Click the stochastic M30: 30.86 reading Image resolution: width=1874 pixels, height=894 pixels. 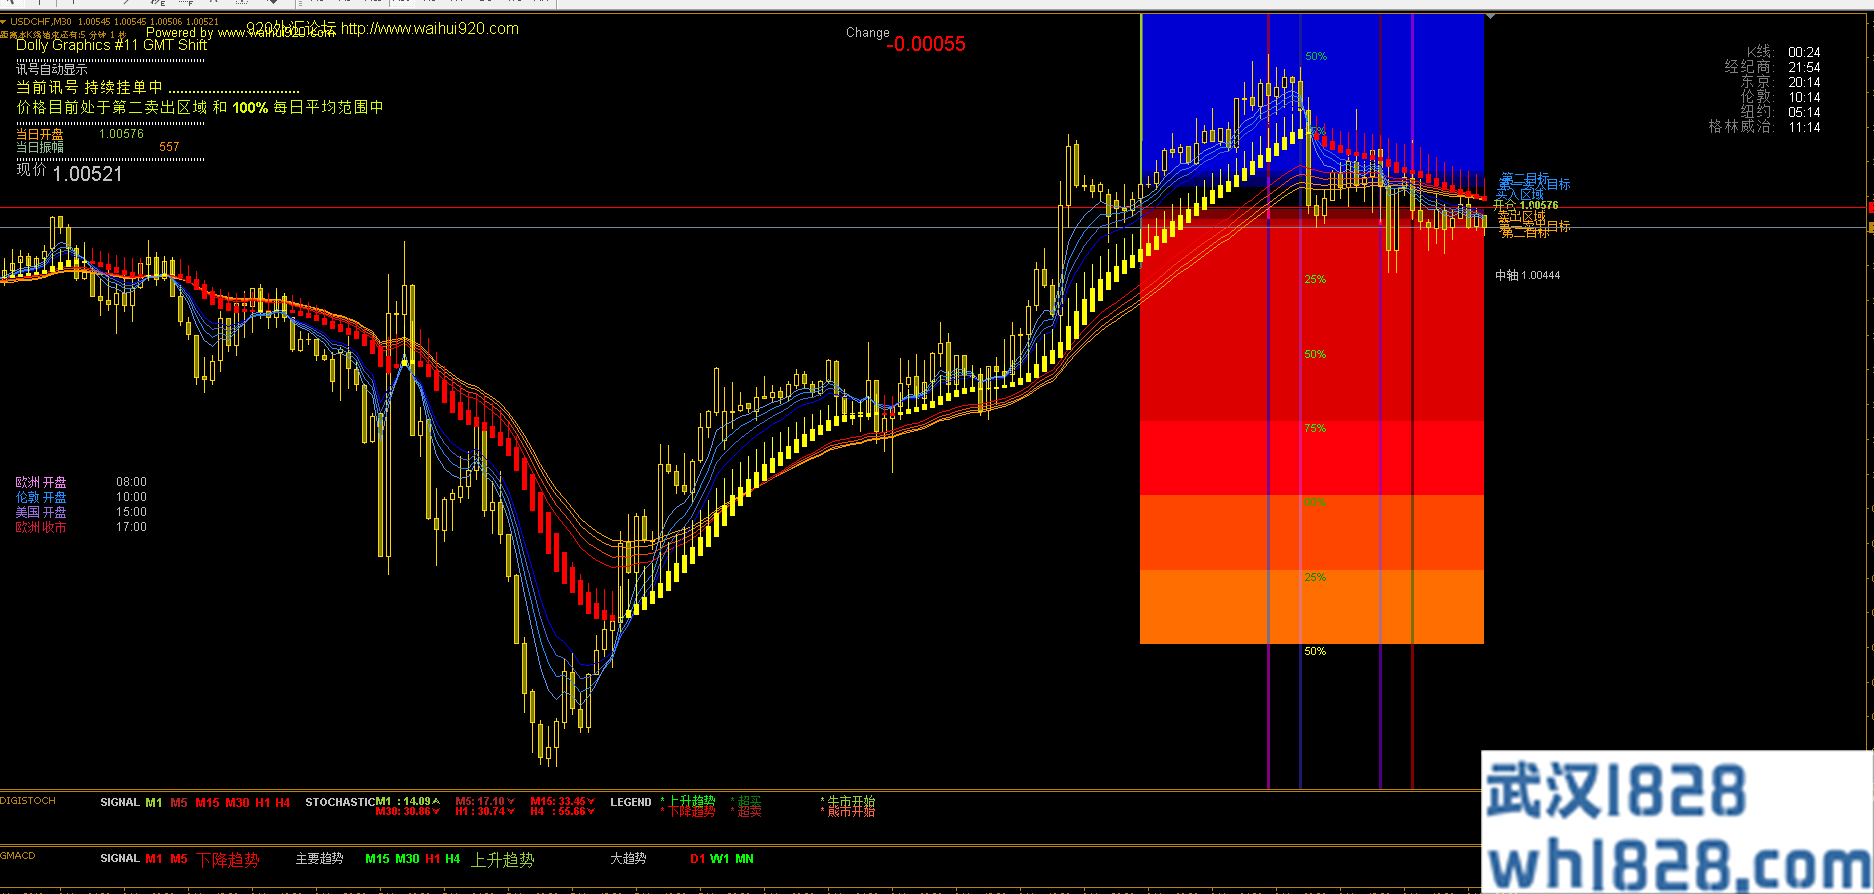408,811
